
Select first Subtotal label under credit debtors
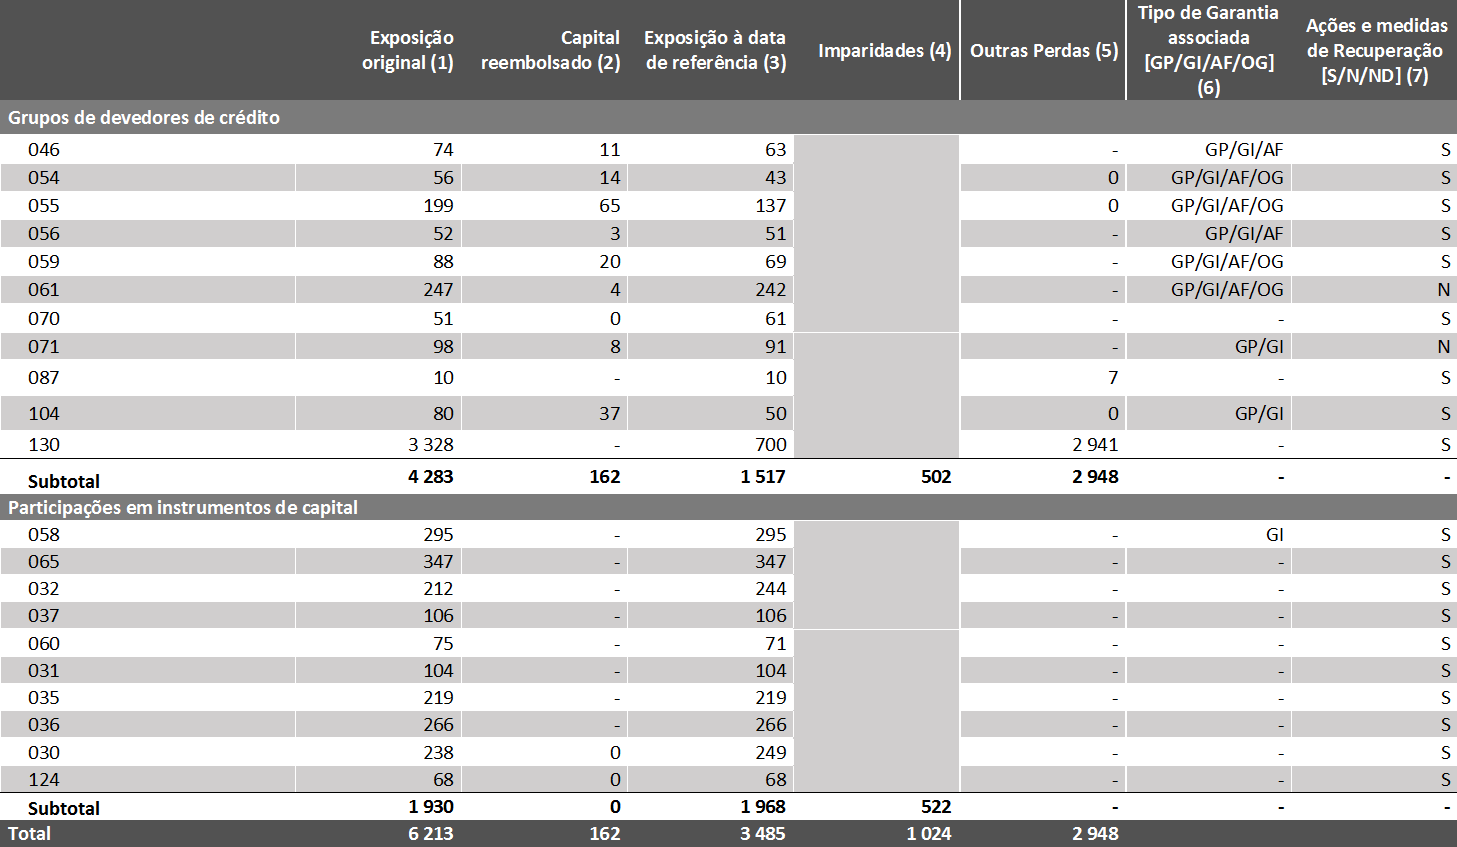pos(64,481)
